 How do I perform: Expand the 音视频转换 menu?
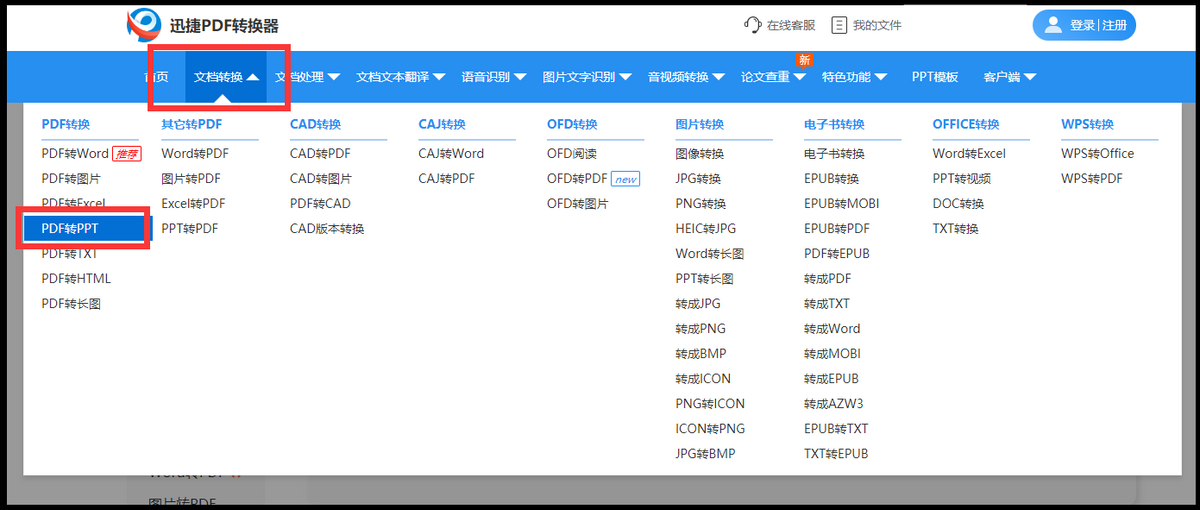[686, 77]
